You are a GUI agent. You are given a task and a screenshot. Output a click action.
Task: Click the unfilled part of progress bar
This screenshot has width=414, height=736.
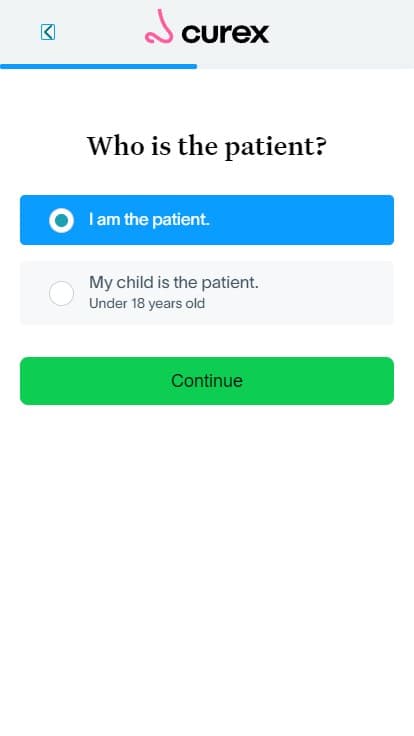coord(306,66)
